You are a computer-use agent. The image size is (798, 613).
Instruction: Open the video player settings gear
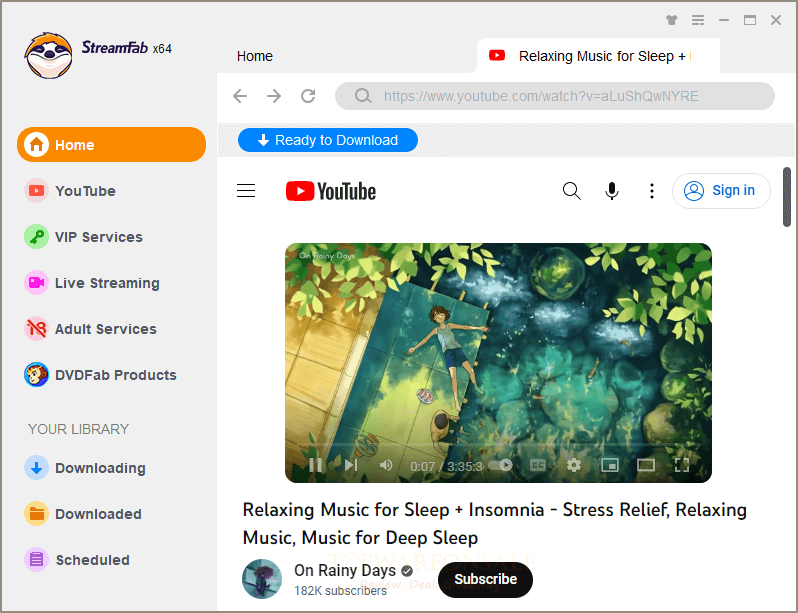(x=574, y=465)
